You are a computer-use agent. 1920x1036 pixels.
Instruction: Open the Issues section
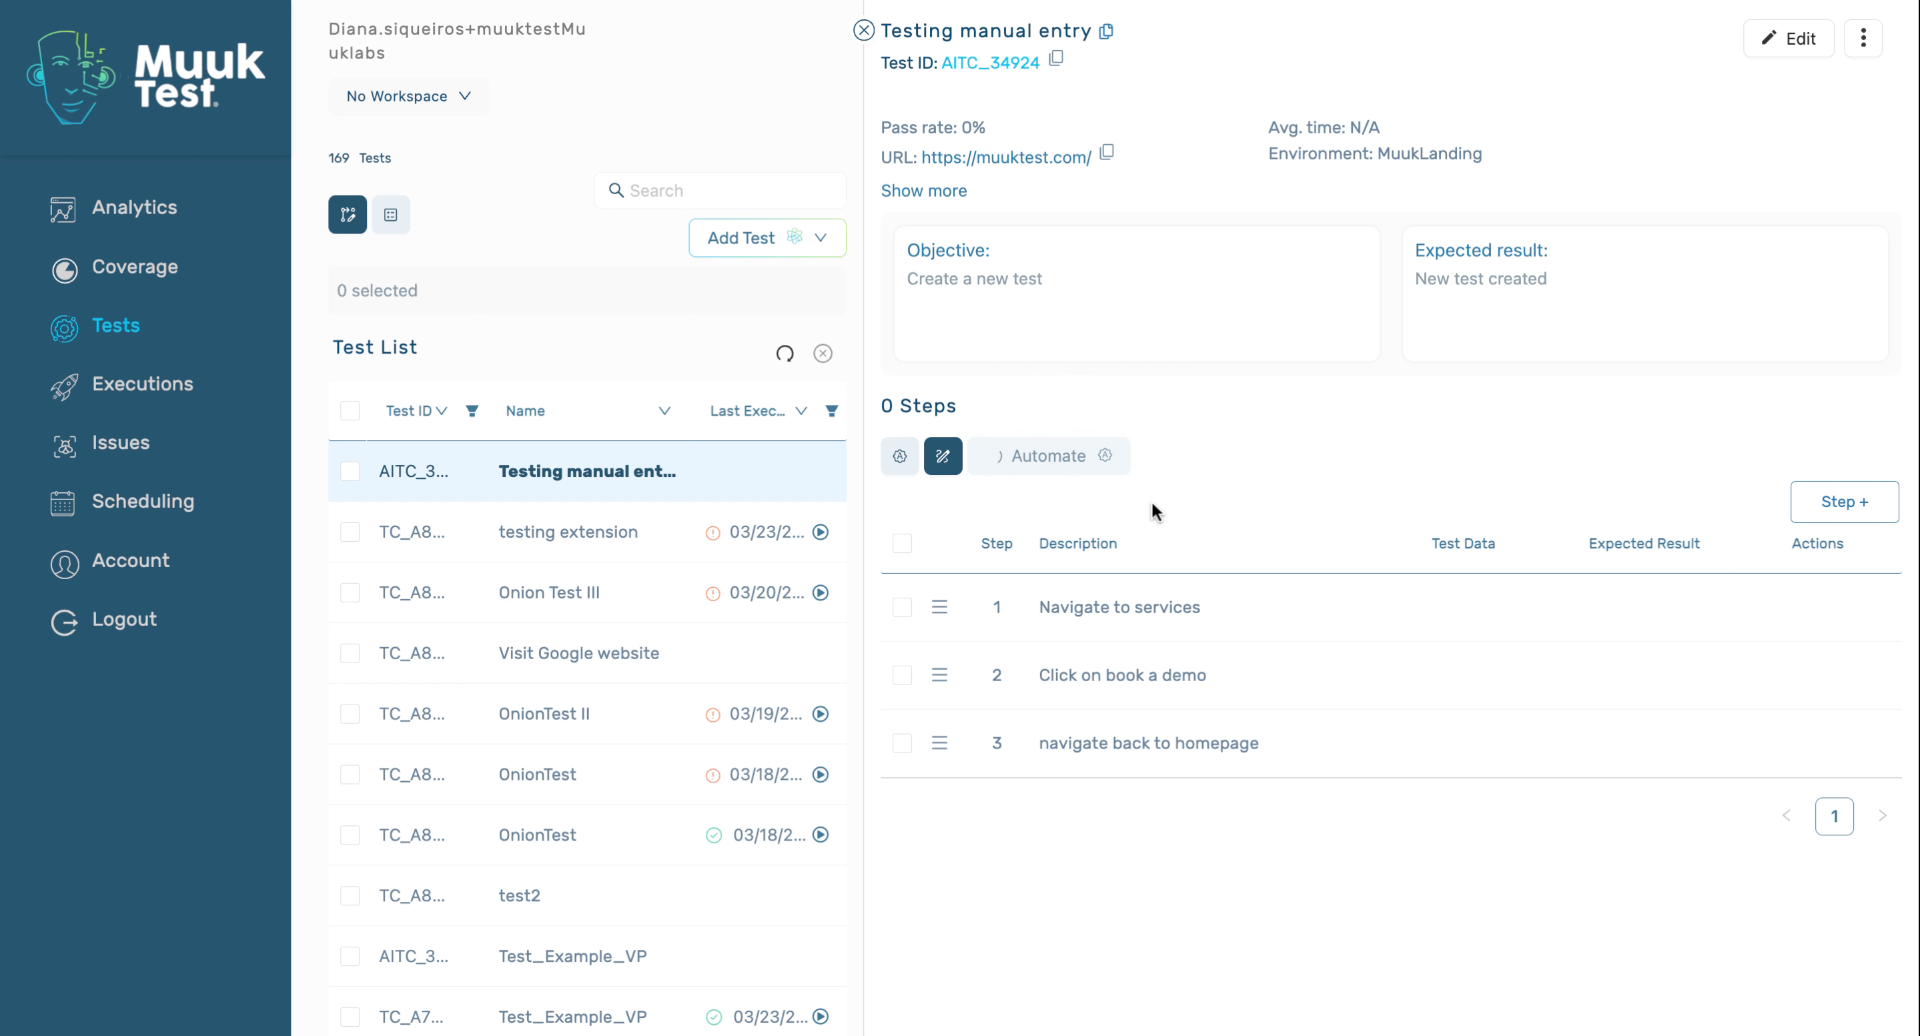tap(100, 443)
